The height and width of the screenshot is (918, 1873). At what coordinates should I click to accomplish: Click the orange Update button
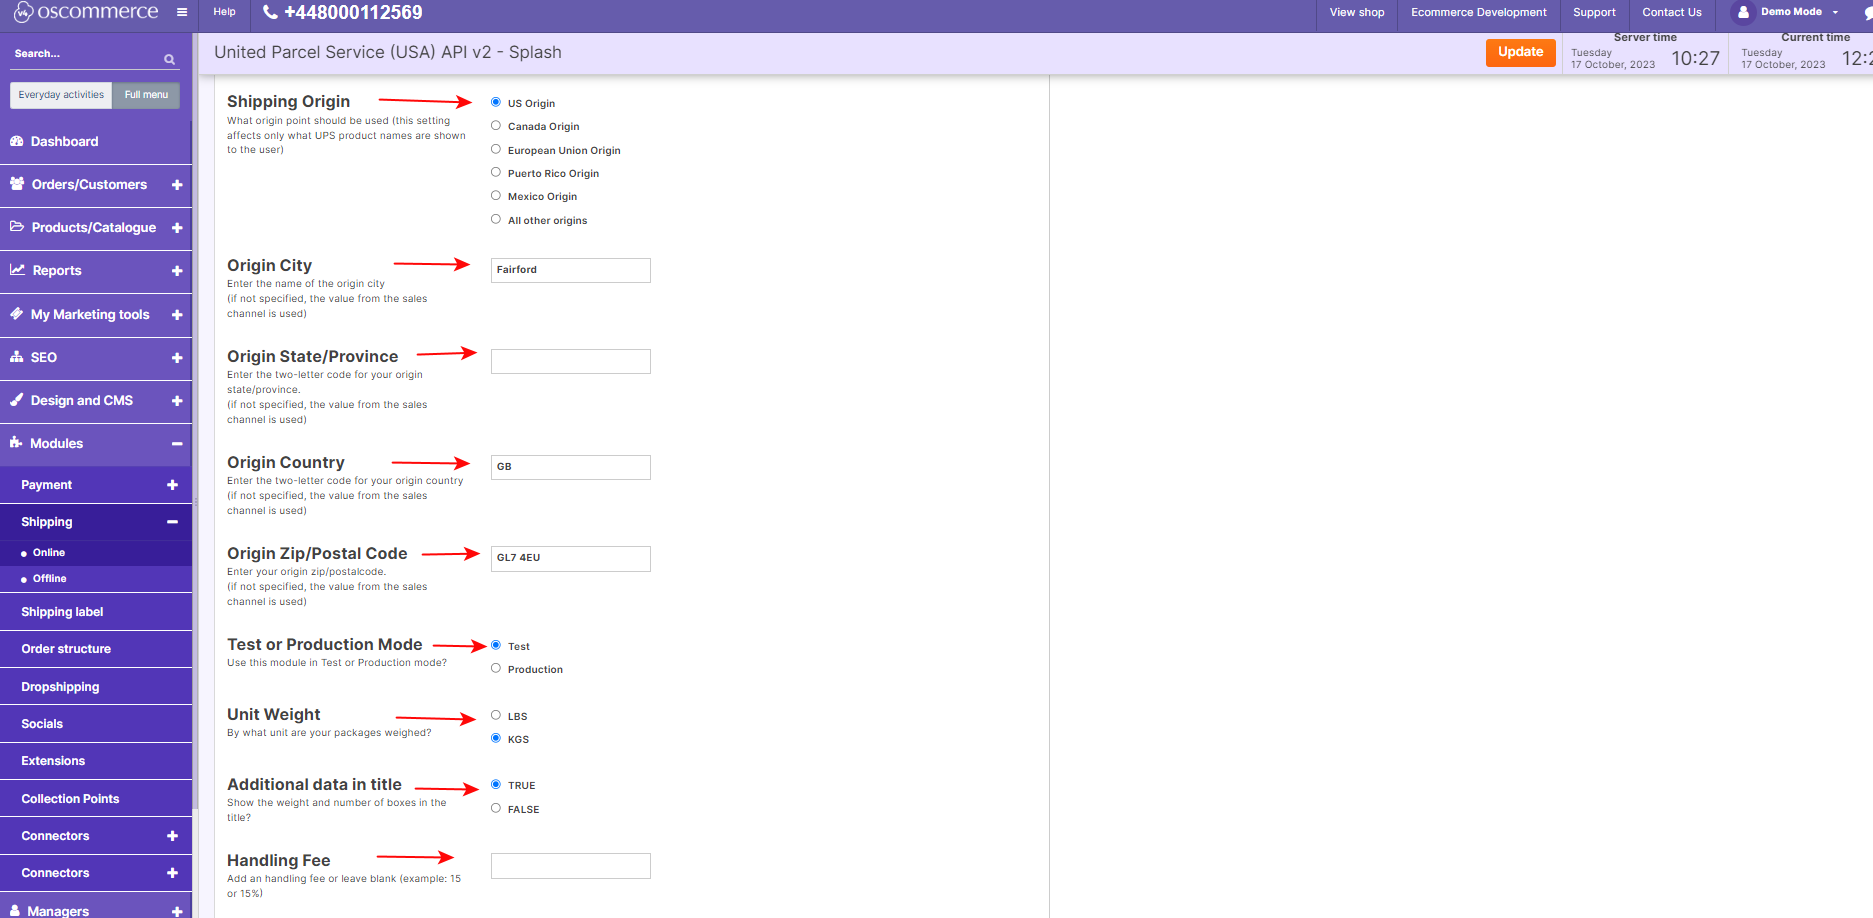pos(1520,52)
